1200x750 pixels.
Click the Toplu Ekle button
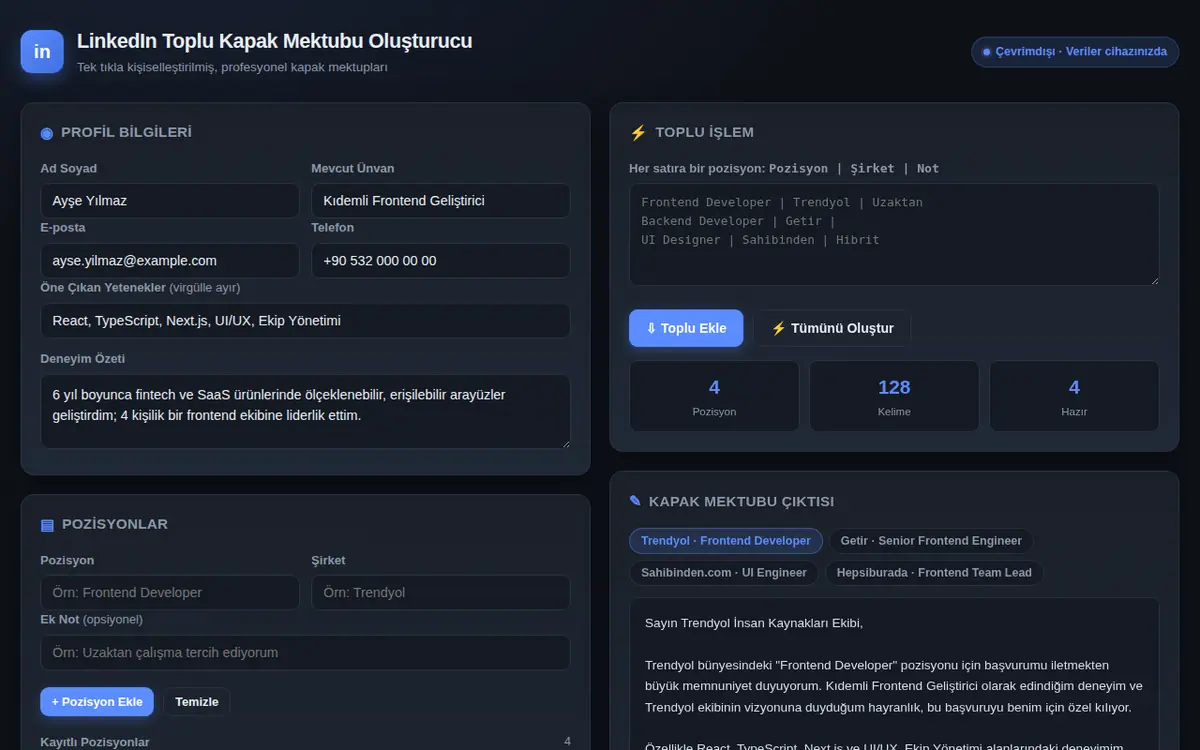[x=686, y=328]
